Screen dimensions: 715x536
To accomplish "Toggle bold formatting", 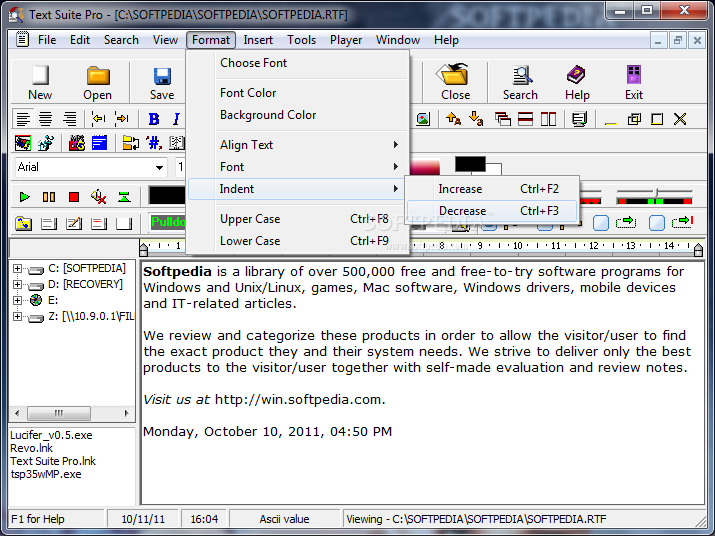I will point(154,119).
